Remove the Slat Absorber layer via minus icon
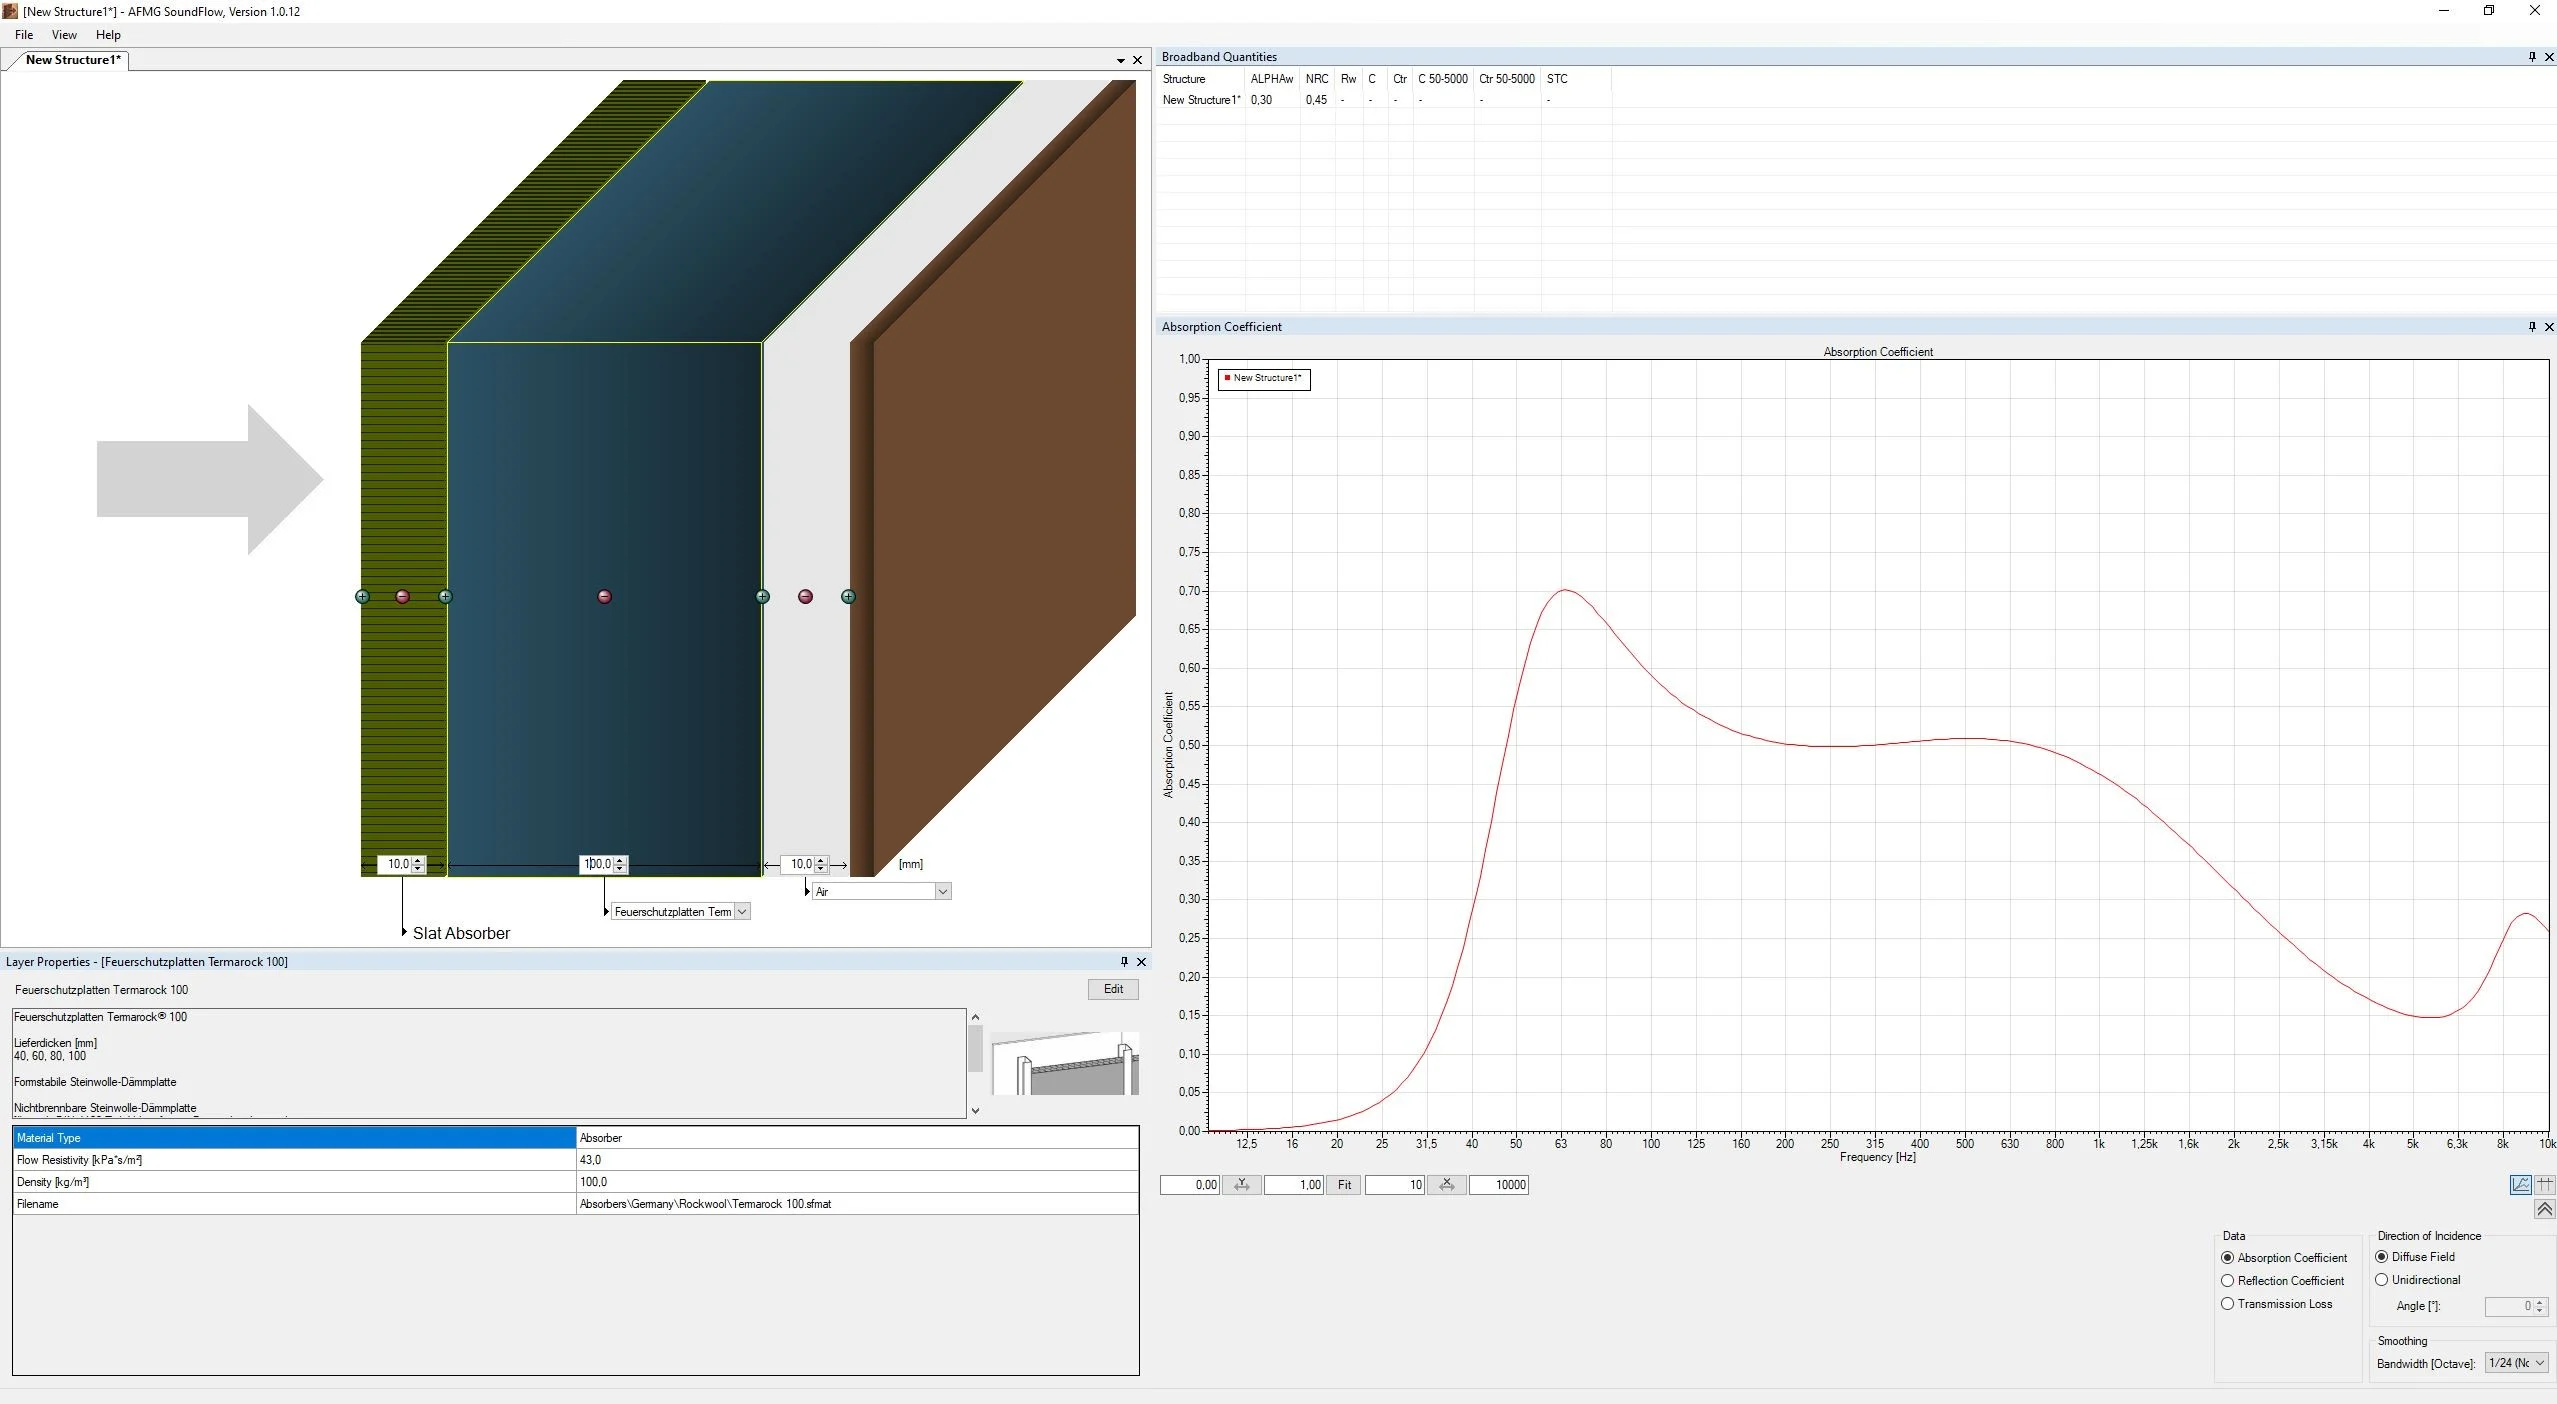 tap(402, 597)
